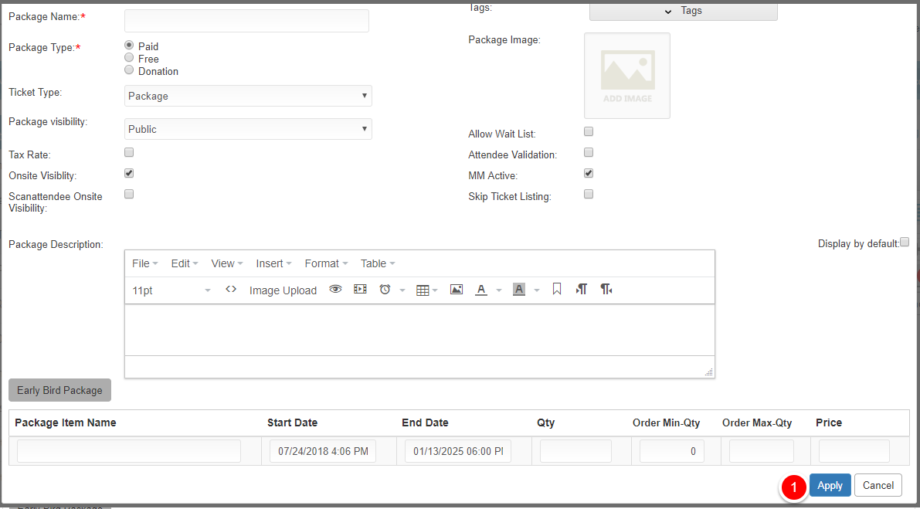The height and width of the screenshot is (509, 920).
Task: Open the 11pt font size dropdown
Action: click(171, 290)
